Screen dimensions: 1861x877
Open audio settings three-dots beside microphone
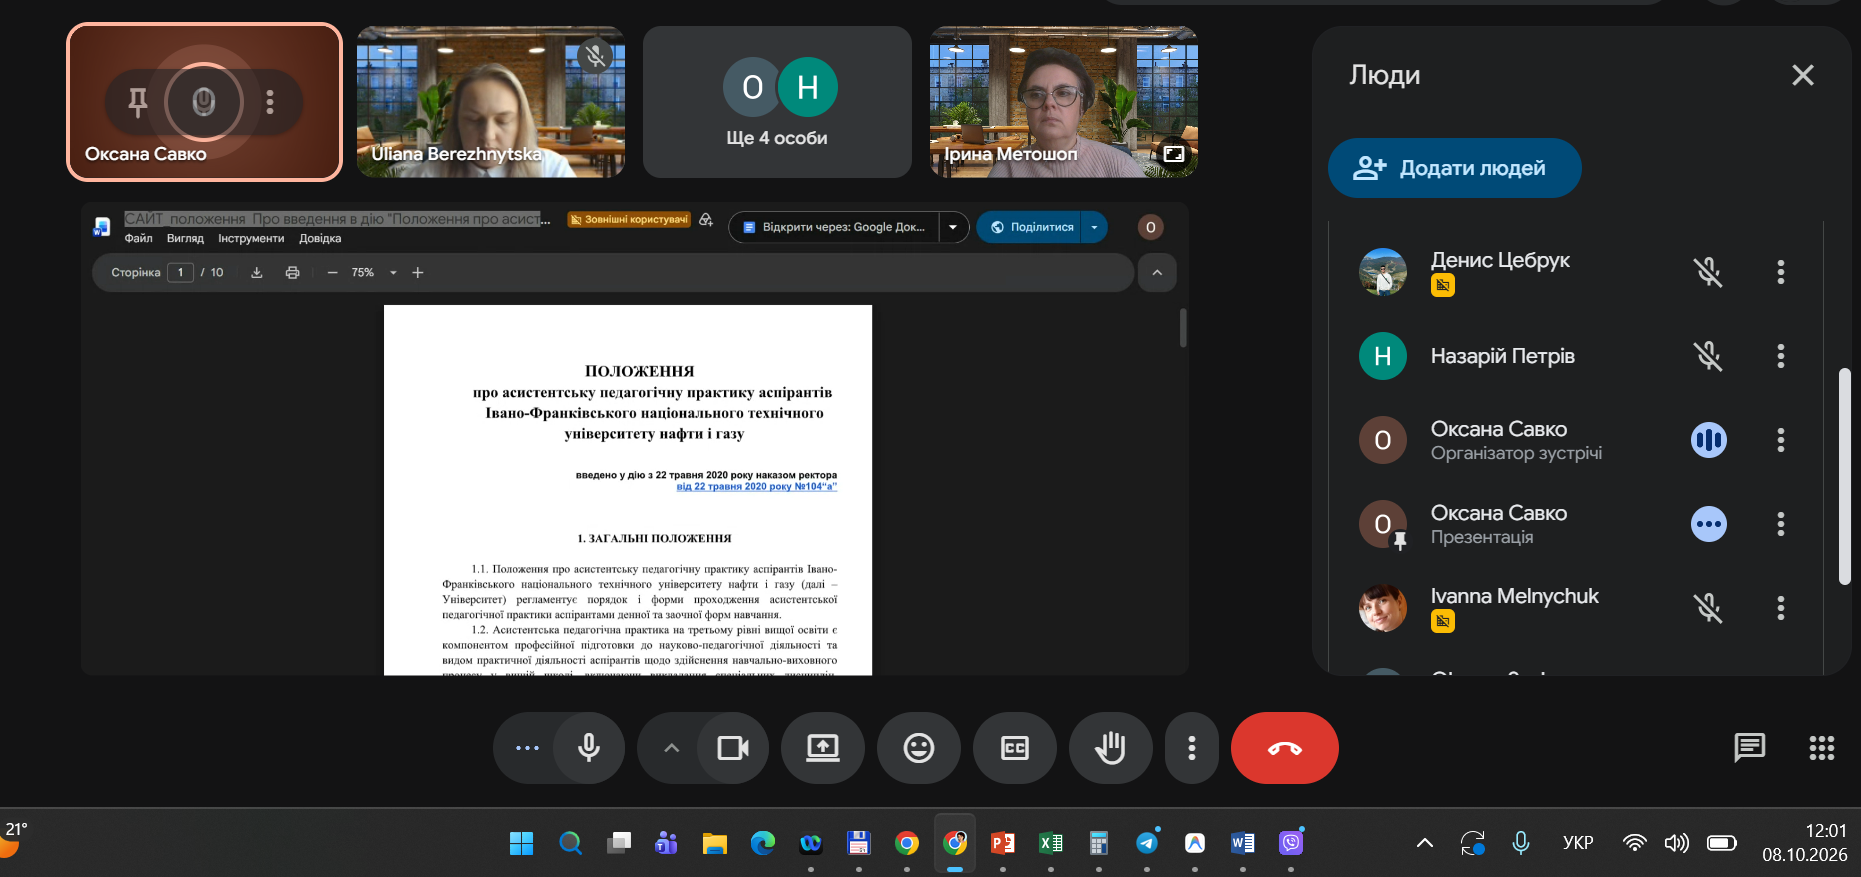(x=527, y=748)
